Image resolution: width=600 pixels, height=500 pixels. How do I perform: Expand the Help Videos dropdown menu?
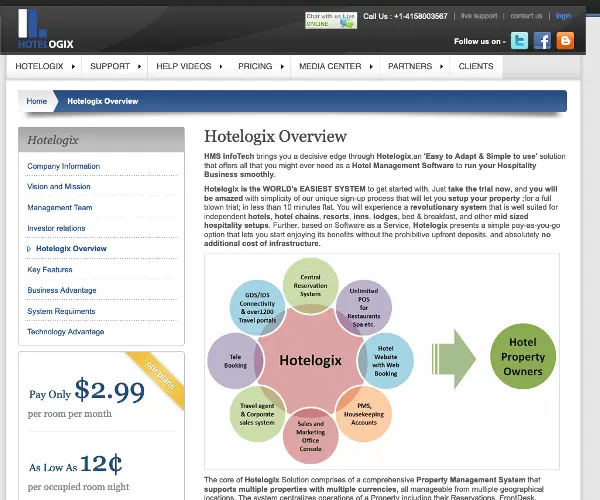(188, 66)
